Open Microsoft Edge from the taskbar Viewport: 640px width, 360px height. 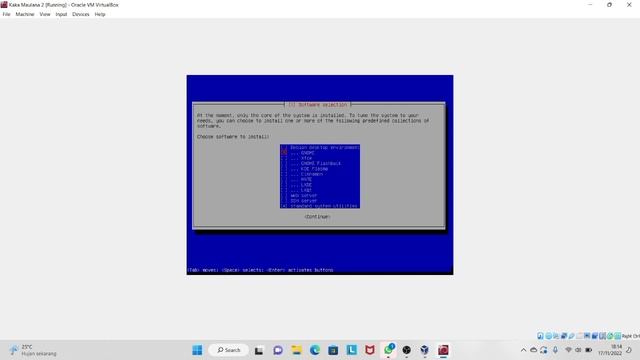[x=315, y=350]
